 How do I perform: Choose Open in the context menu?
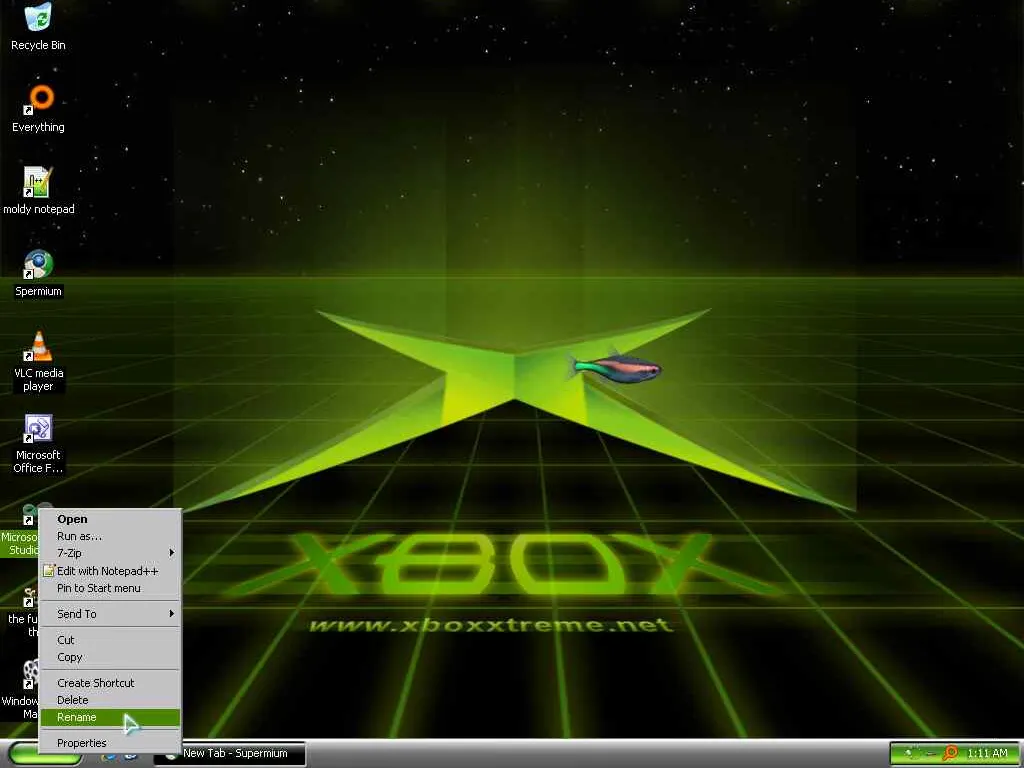click(x=110, y=519)
